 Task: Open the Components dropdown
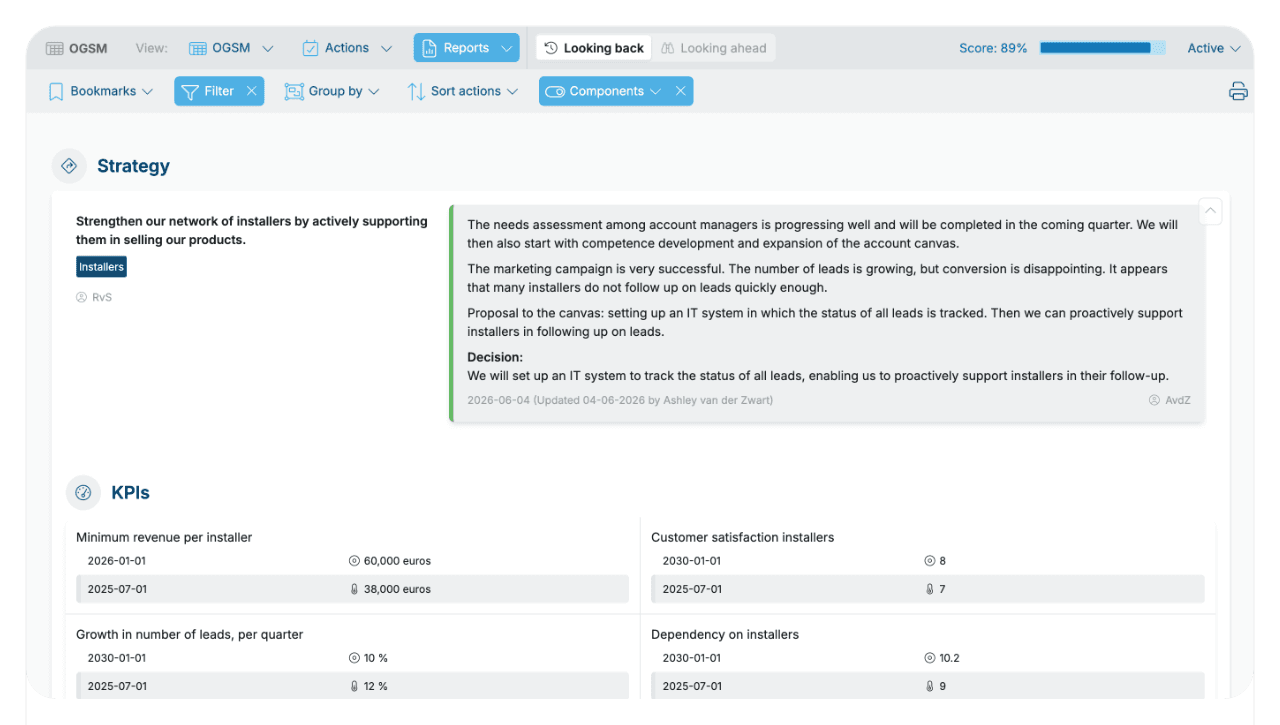(x=604, y=91)
